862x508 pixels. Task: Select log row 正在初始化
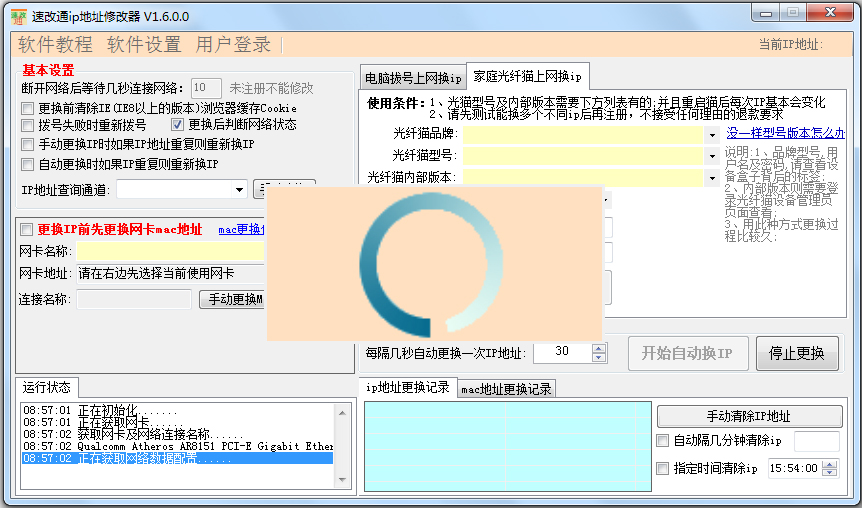[x=178, y=411]
